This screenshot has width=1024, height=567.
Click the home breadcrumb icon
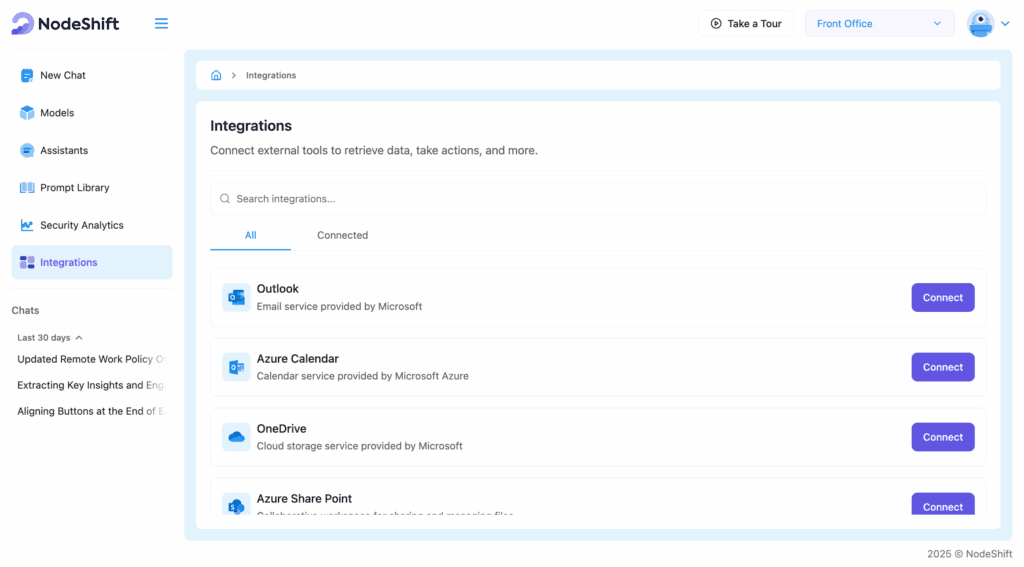pyautogui.click(x=216, y=75)
